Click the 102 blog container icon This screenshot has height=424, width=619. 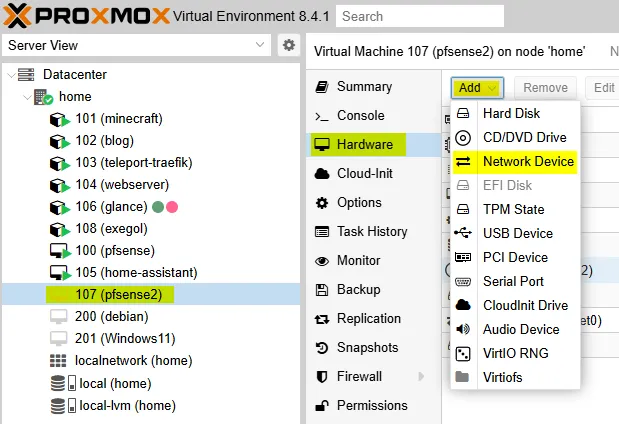pos(59,141)
